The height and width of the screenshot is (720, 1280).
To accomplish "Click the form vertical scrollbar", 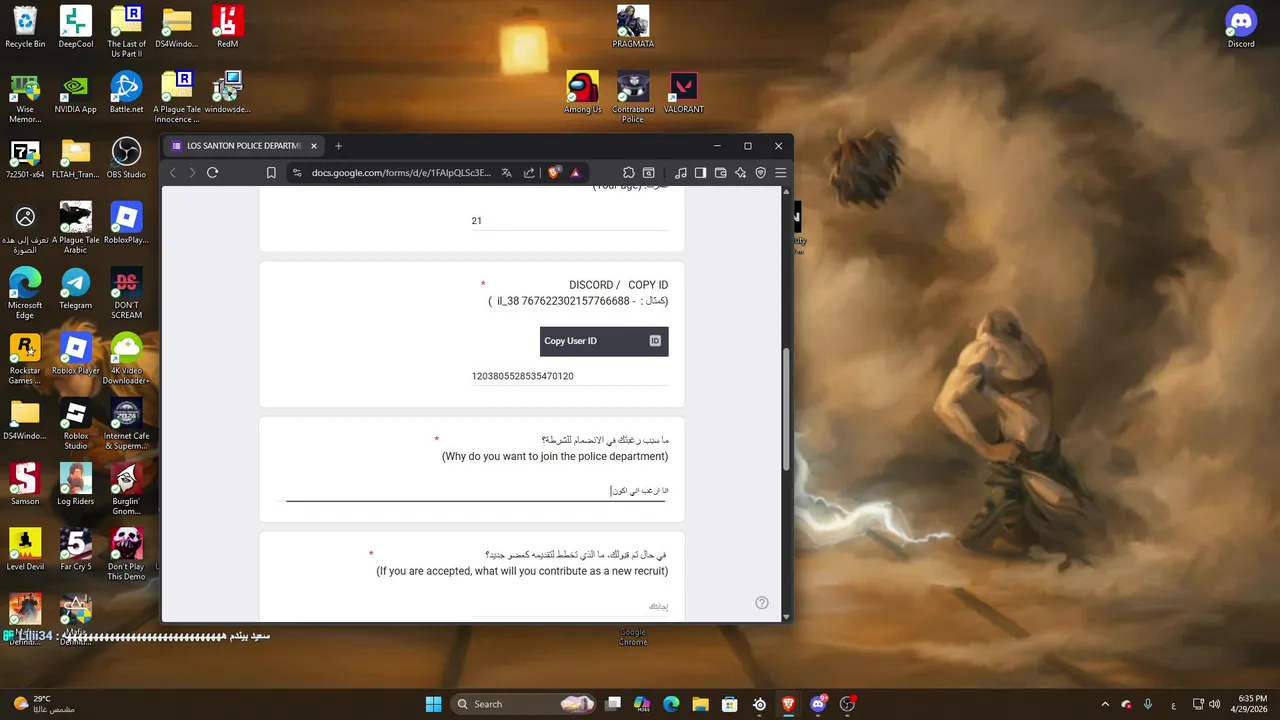I will click(x=786, y=410).
